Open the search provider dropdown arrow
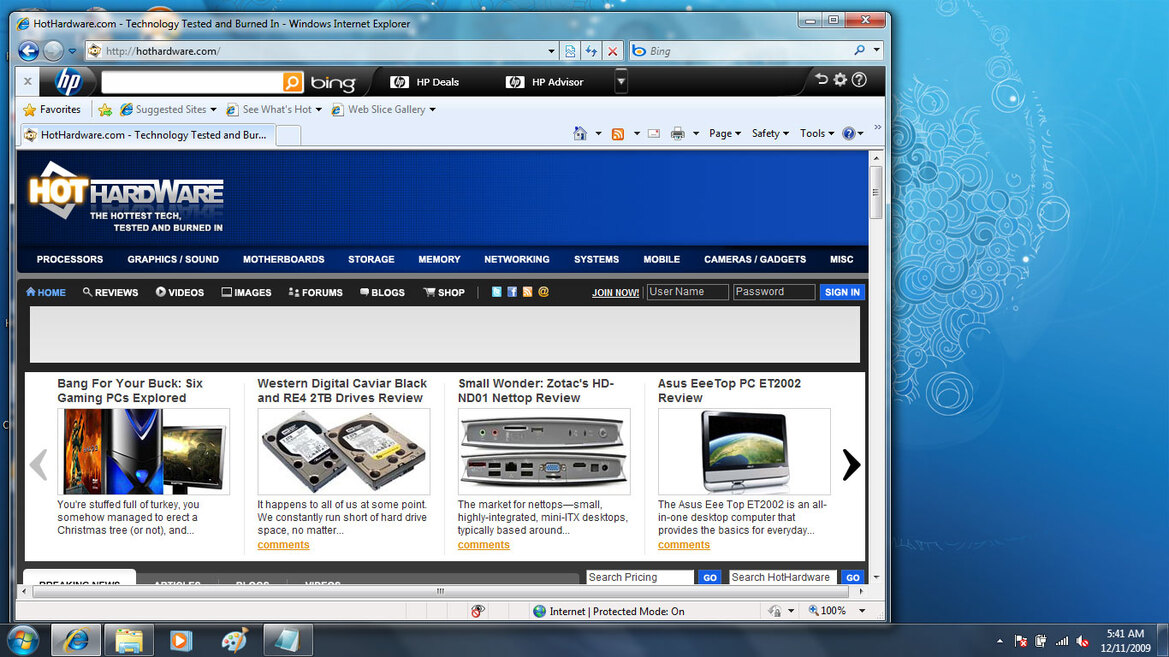This screenshot has height=657, width=1169. tap(877, 51)
